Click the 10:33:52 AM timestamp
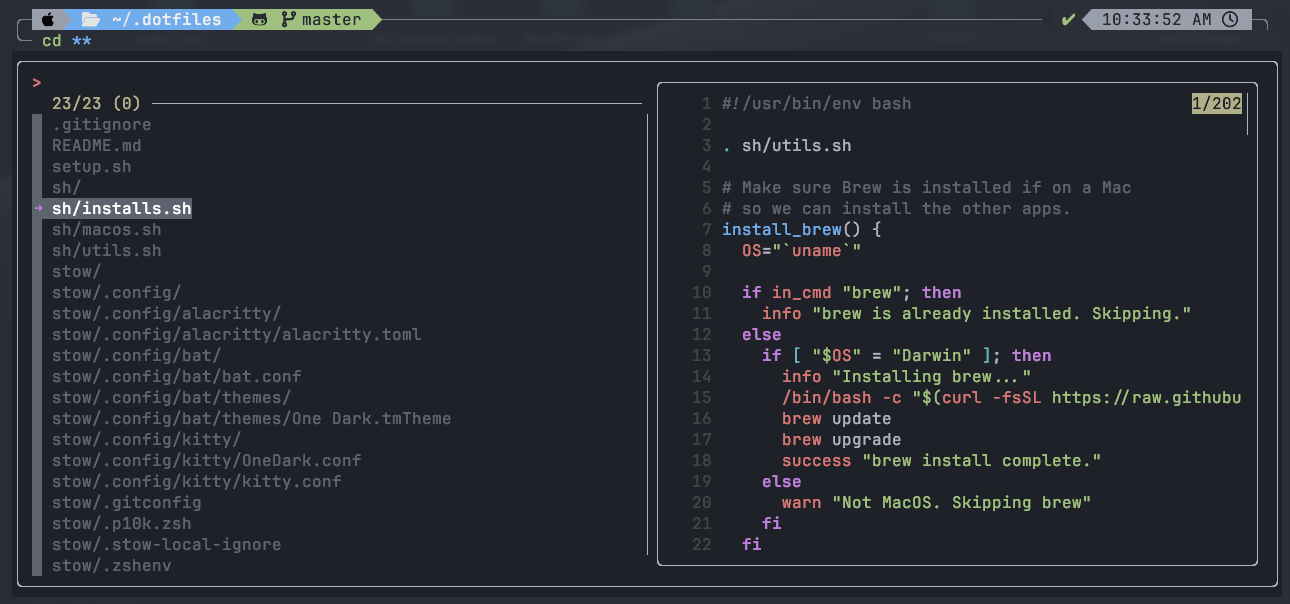The image size is (1290, 604). point(1157,19)
